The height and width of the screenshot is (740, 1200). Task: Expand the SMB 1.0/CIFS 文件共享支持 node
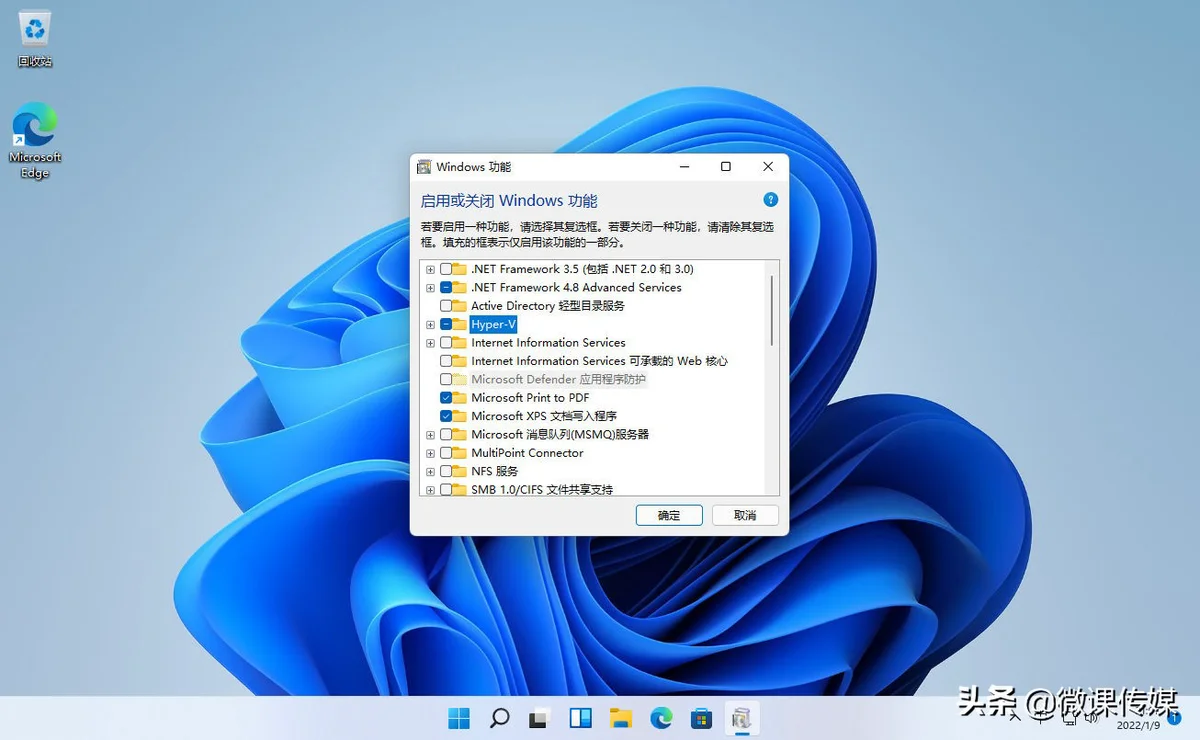coord(431,490)
